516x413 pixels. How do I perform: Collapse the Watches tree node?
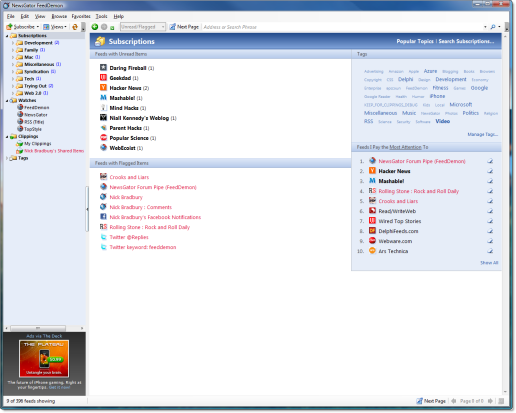click(7, 100)
